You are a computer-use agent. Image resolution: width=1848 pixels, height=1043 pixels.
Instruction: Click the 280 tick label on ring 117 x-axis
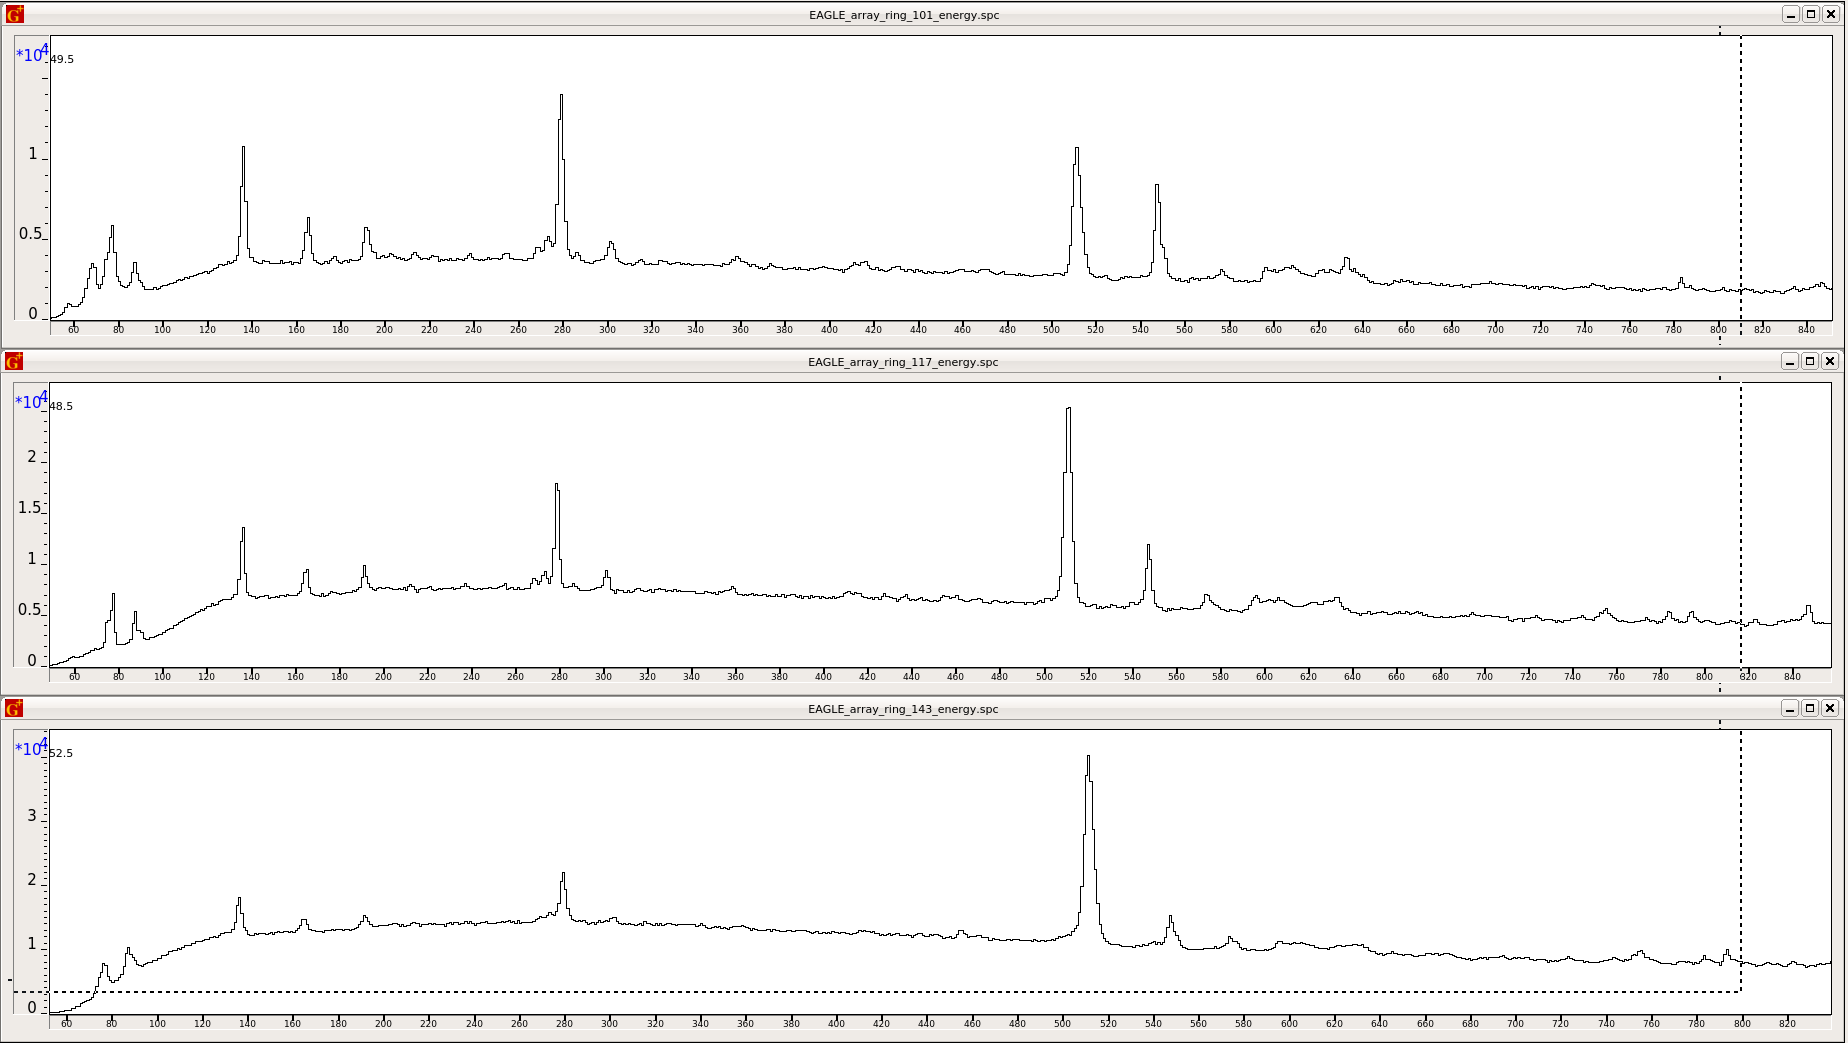click(561, 677)
